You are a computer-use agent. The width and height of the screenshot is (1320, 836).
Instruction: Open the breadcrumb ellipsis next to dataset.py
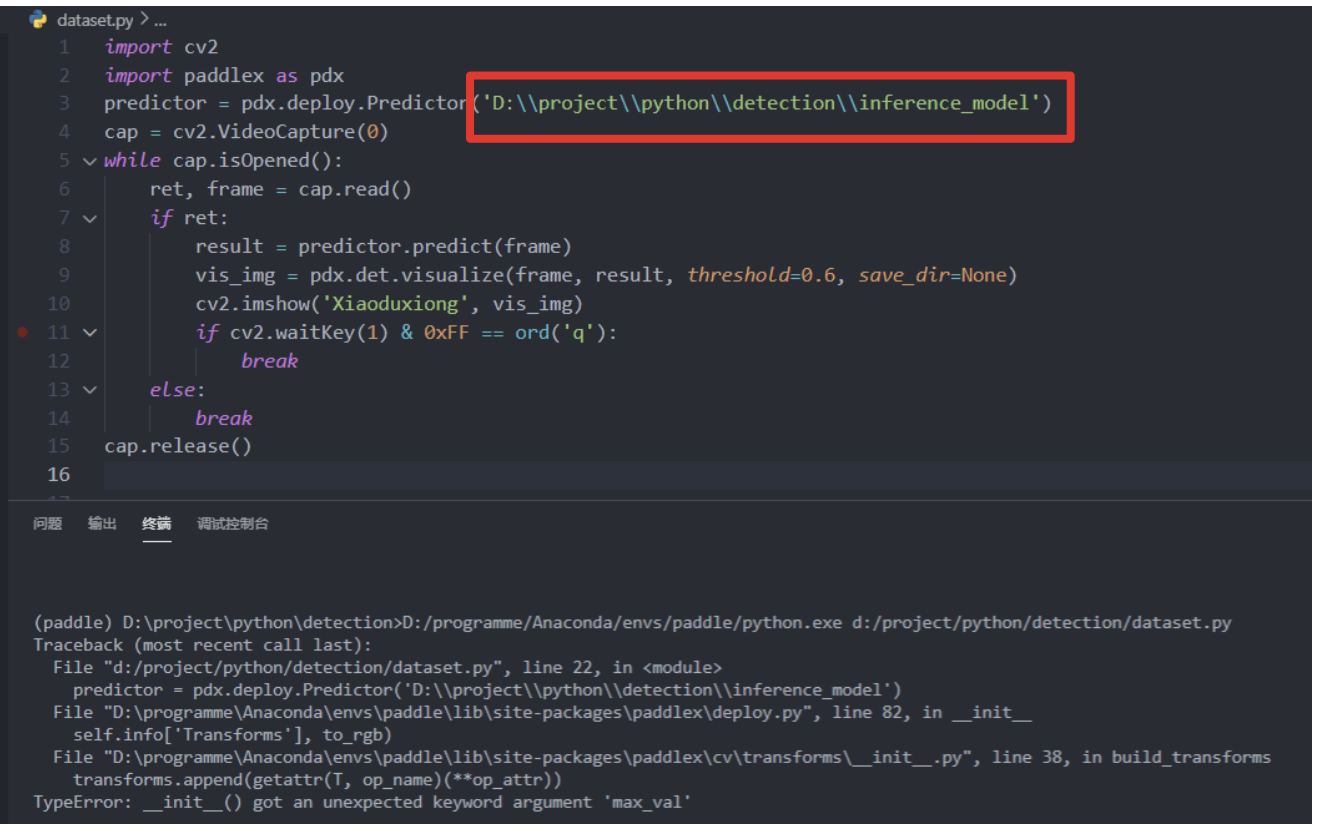[x=158, y=19]
